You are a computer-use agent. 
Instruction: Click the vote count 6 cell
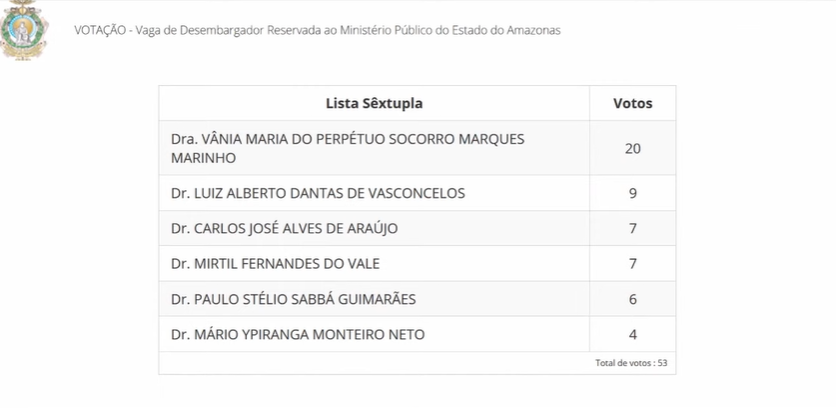(633, 299)
